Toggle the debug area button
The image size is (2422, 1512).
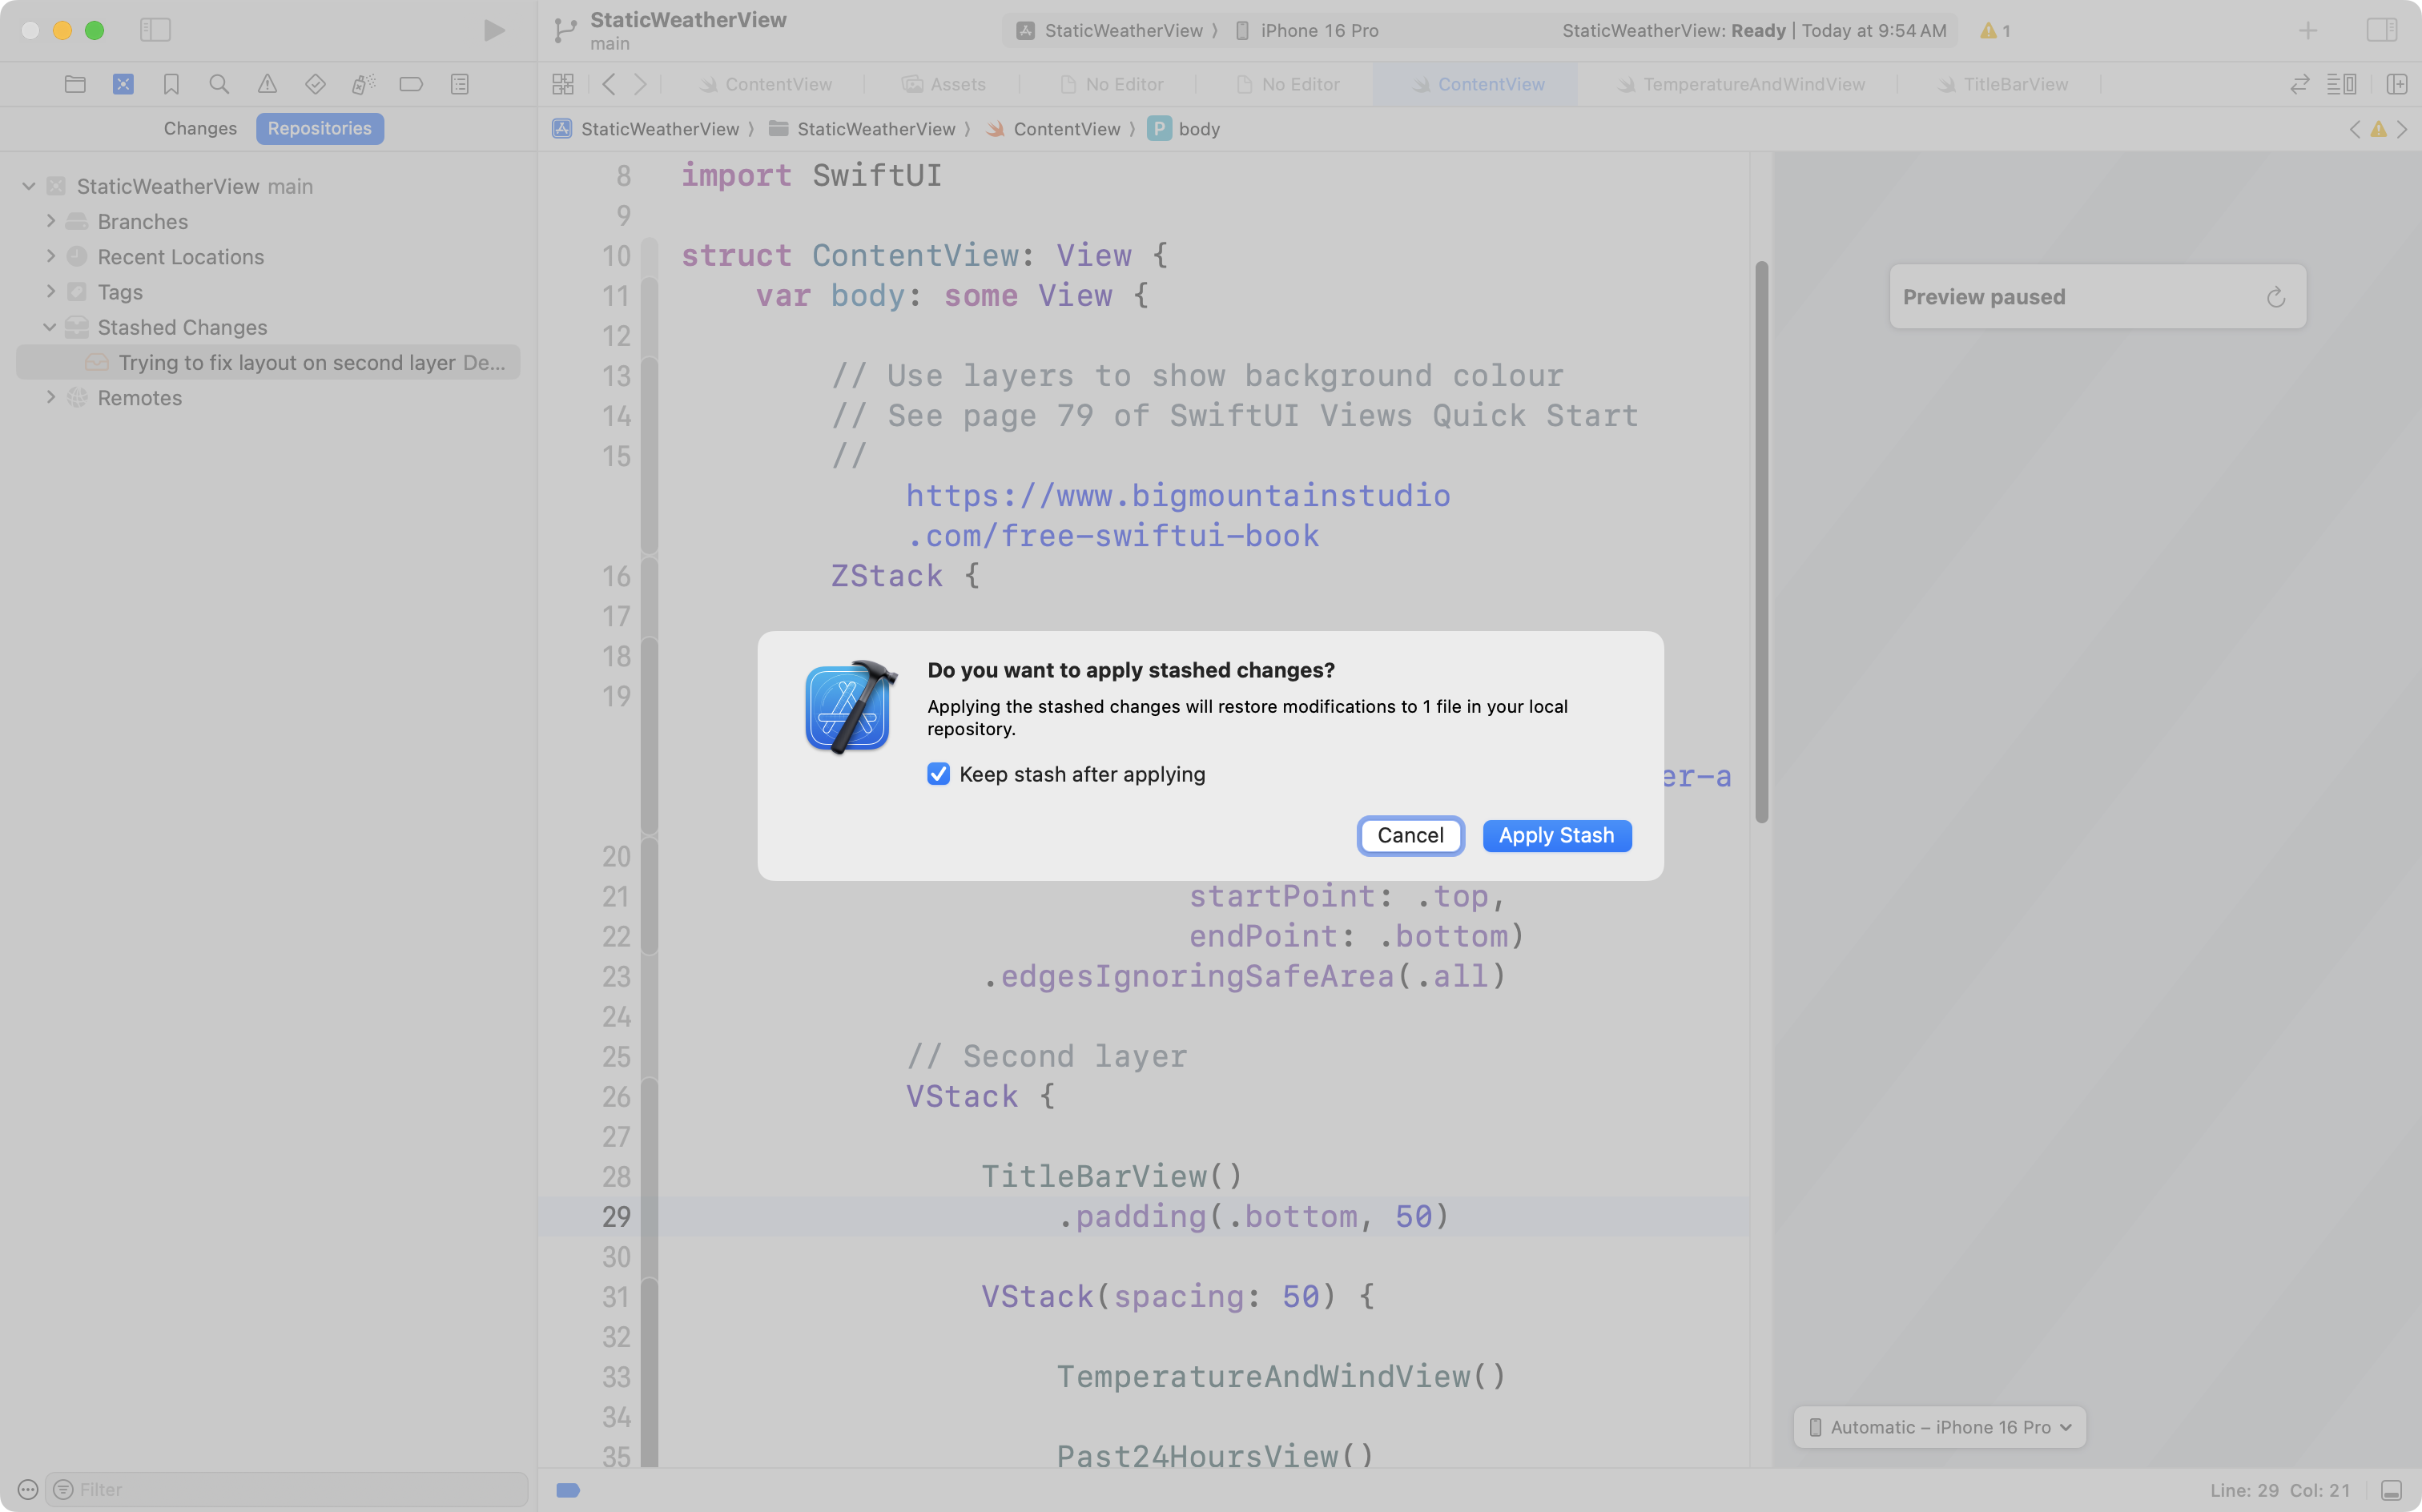click(x=2391, y=1490)
